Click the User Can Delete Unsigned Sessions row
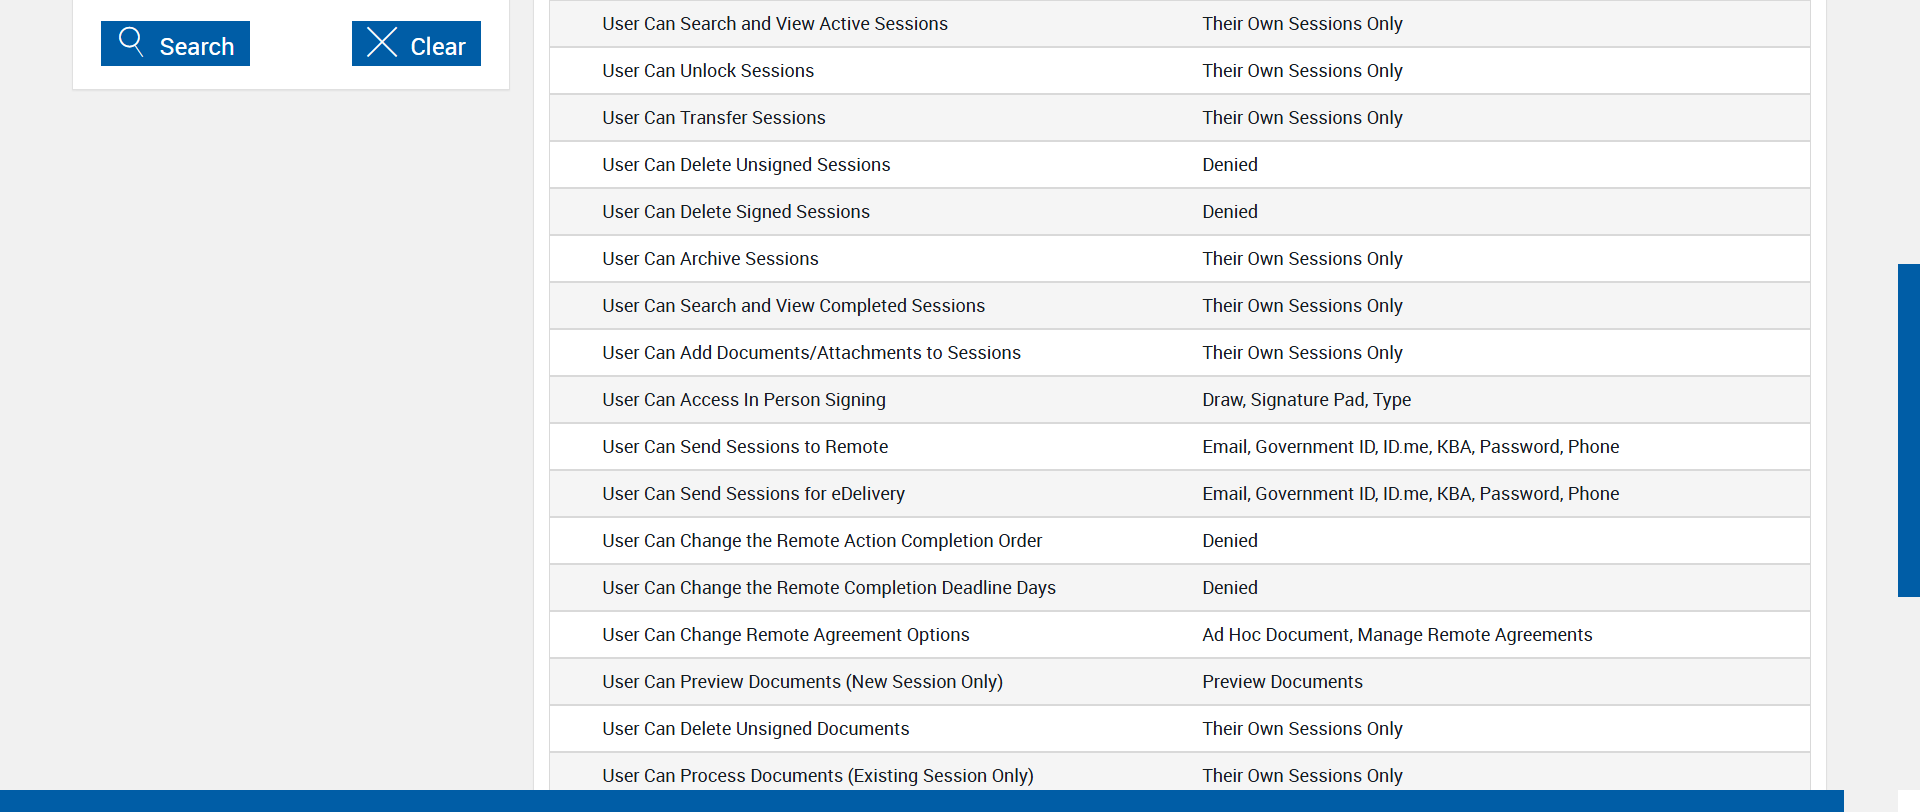This screenshot has width=1920, height=812. click(746, 165)
